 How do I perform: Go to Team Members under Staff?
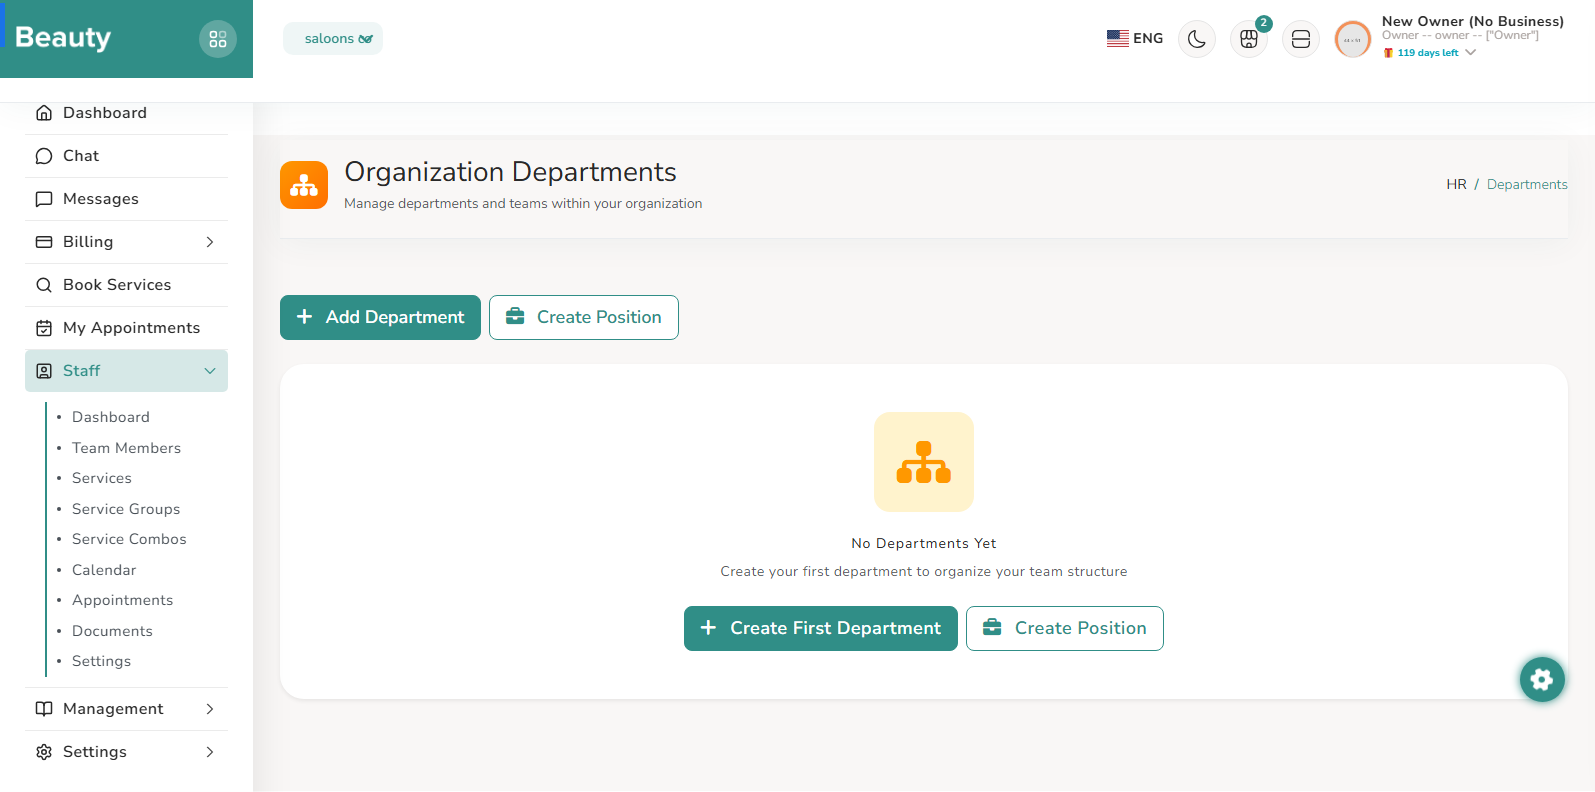click(x=126, y=448)
